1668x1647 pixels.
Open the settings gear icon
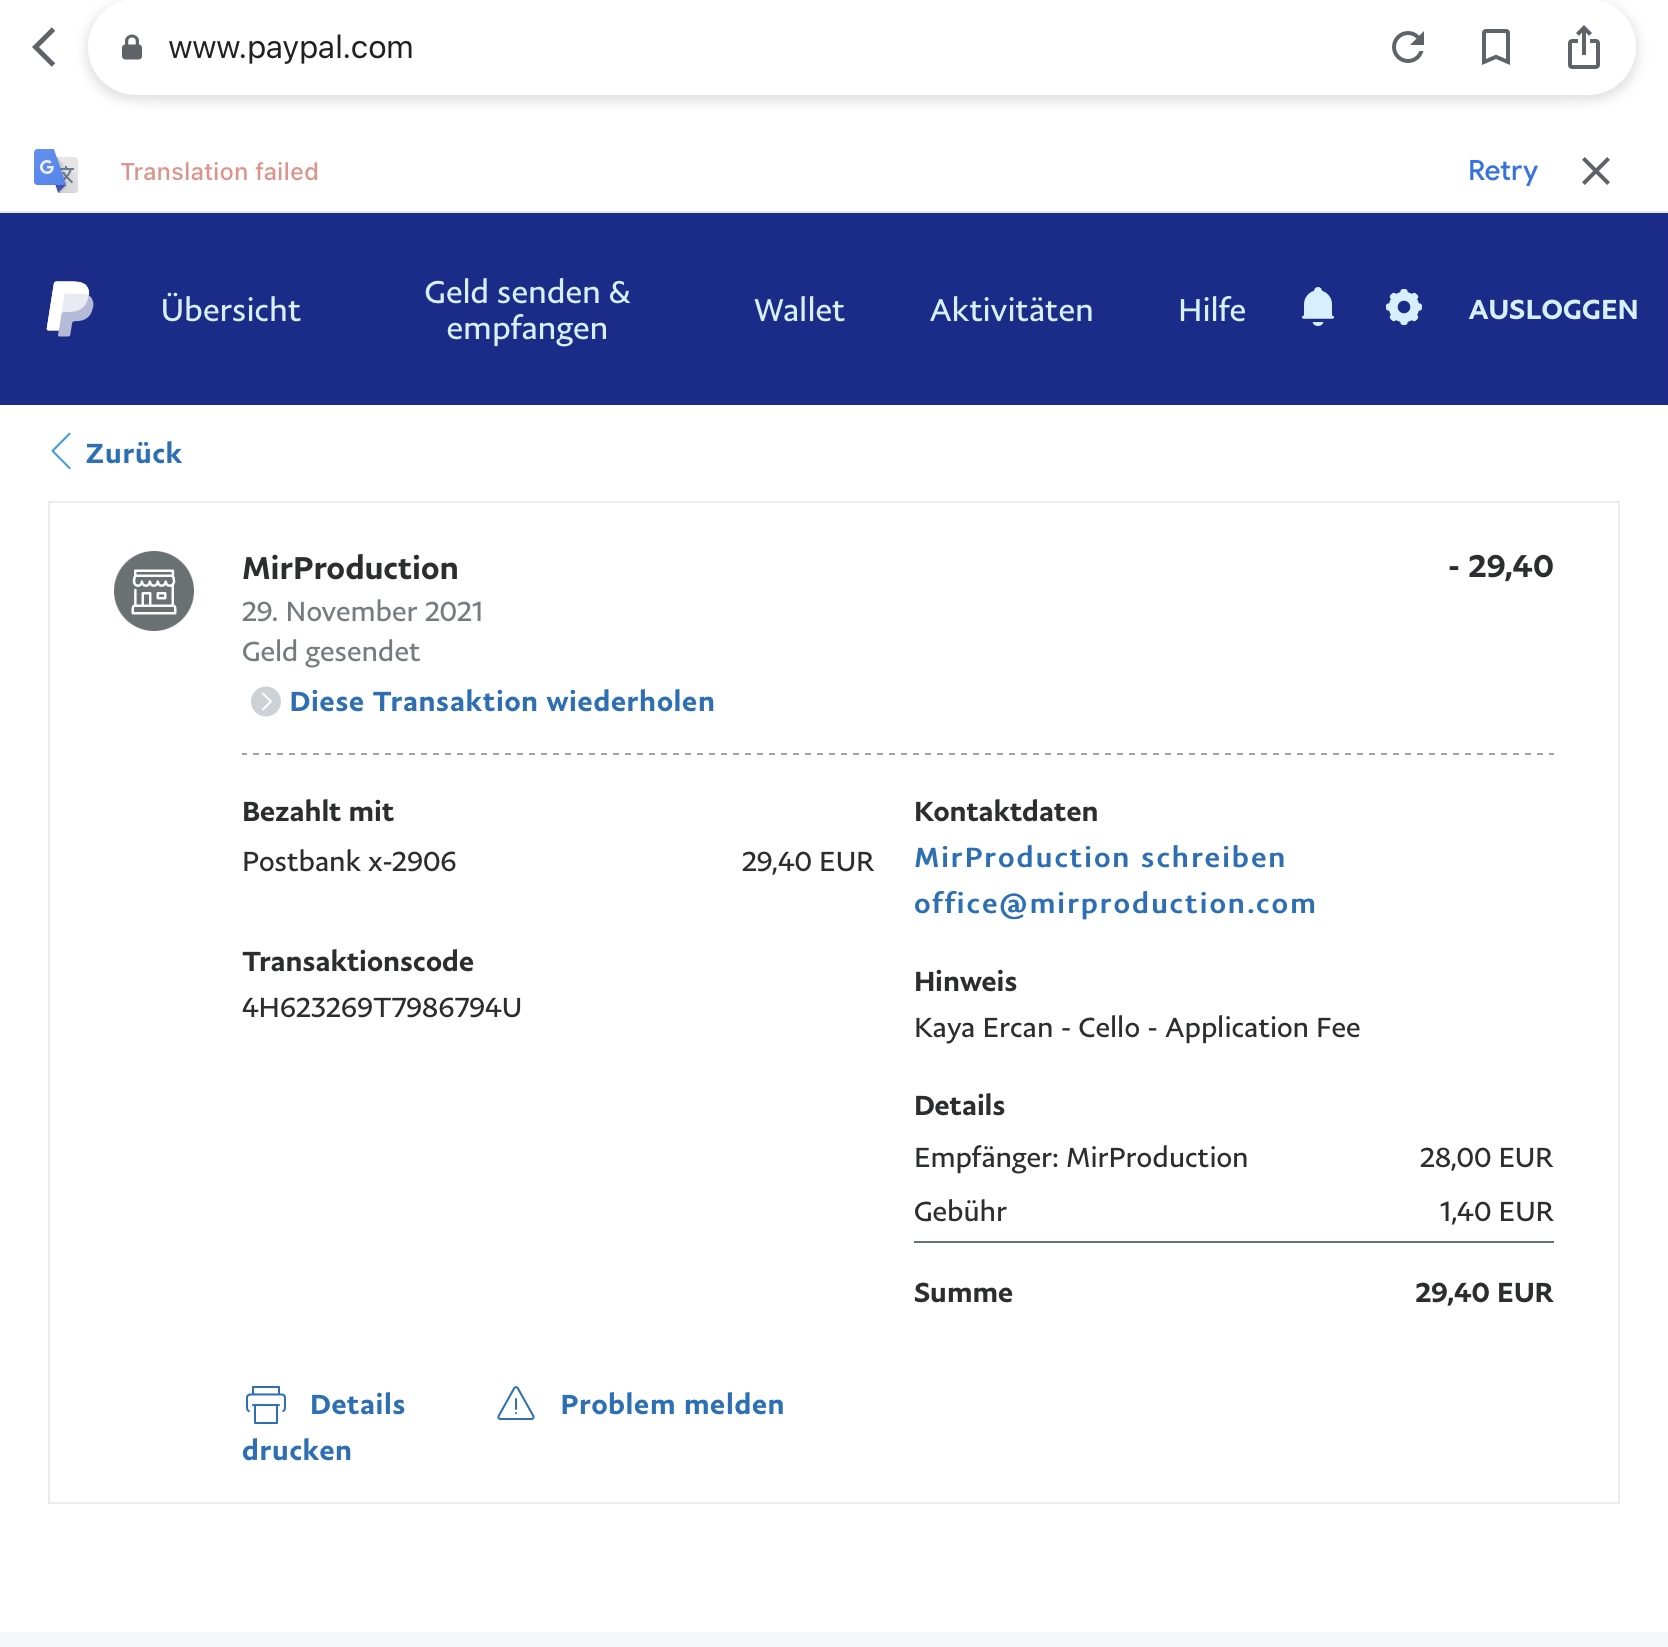point(1403,308)
